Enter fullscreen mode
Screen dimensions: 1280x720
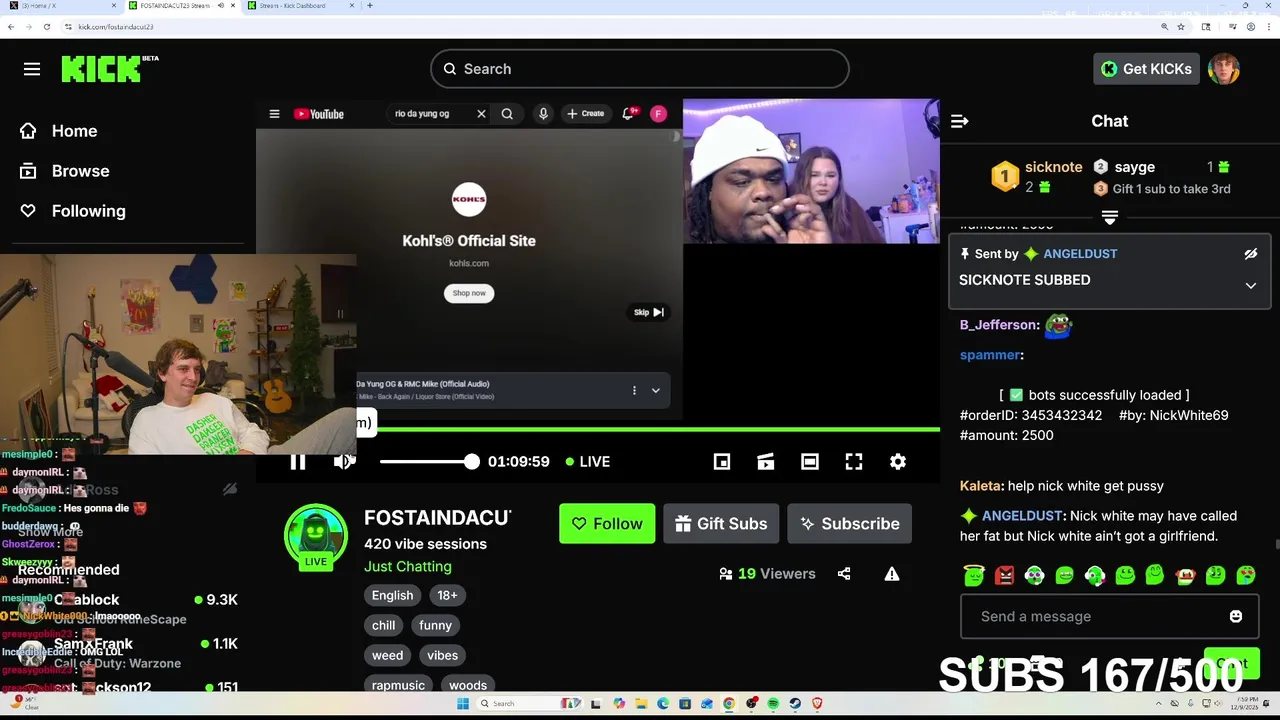click(x=854, y=461)
